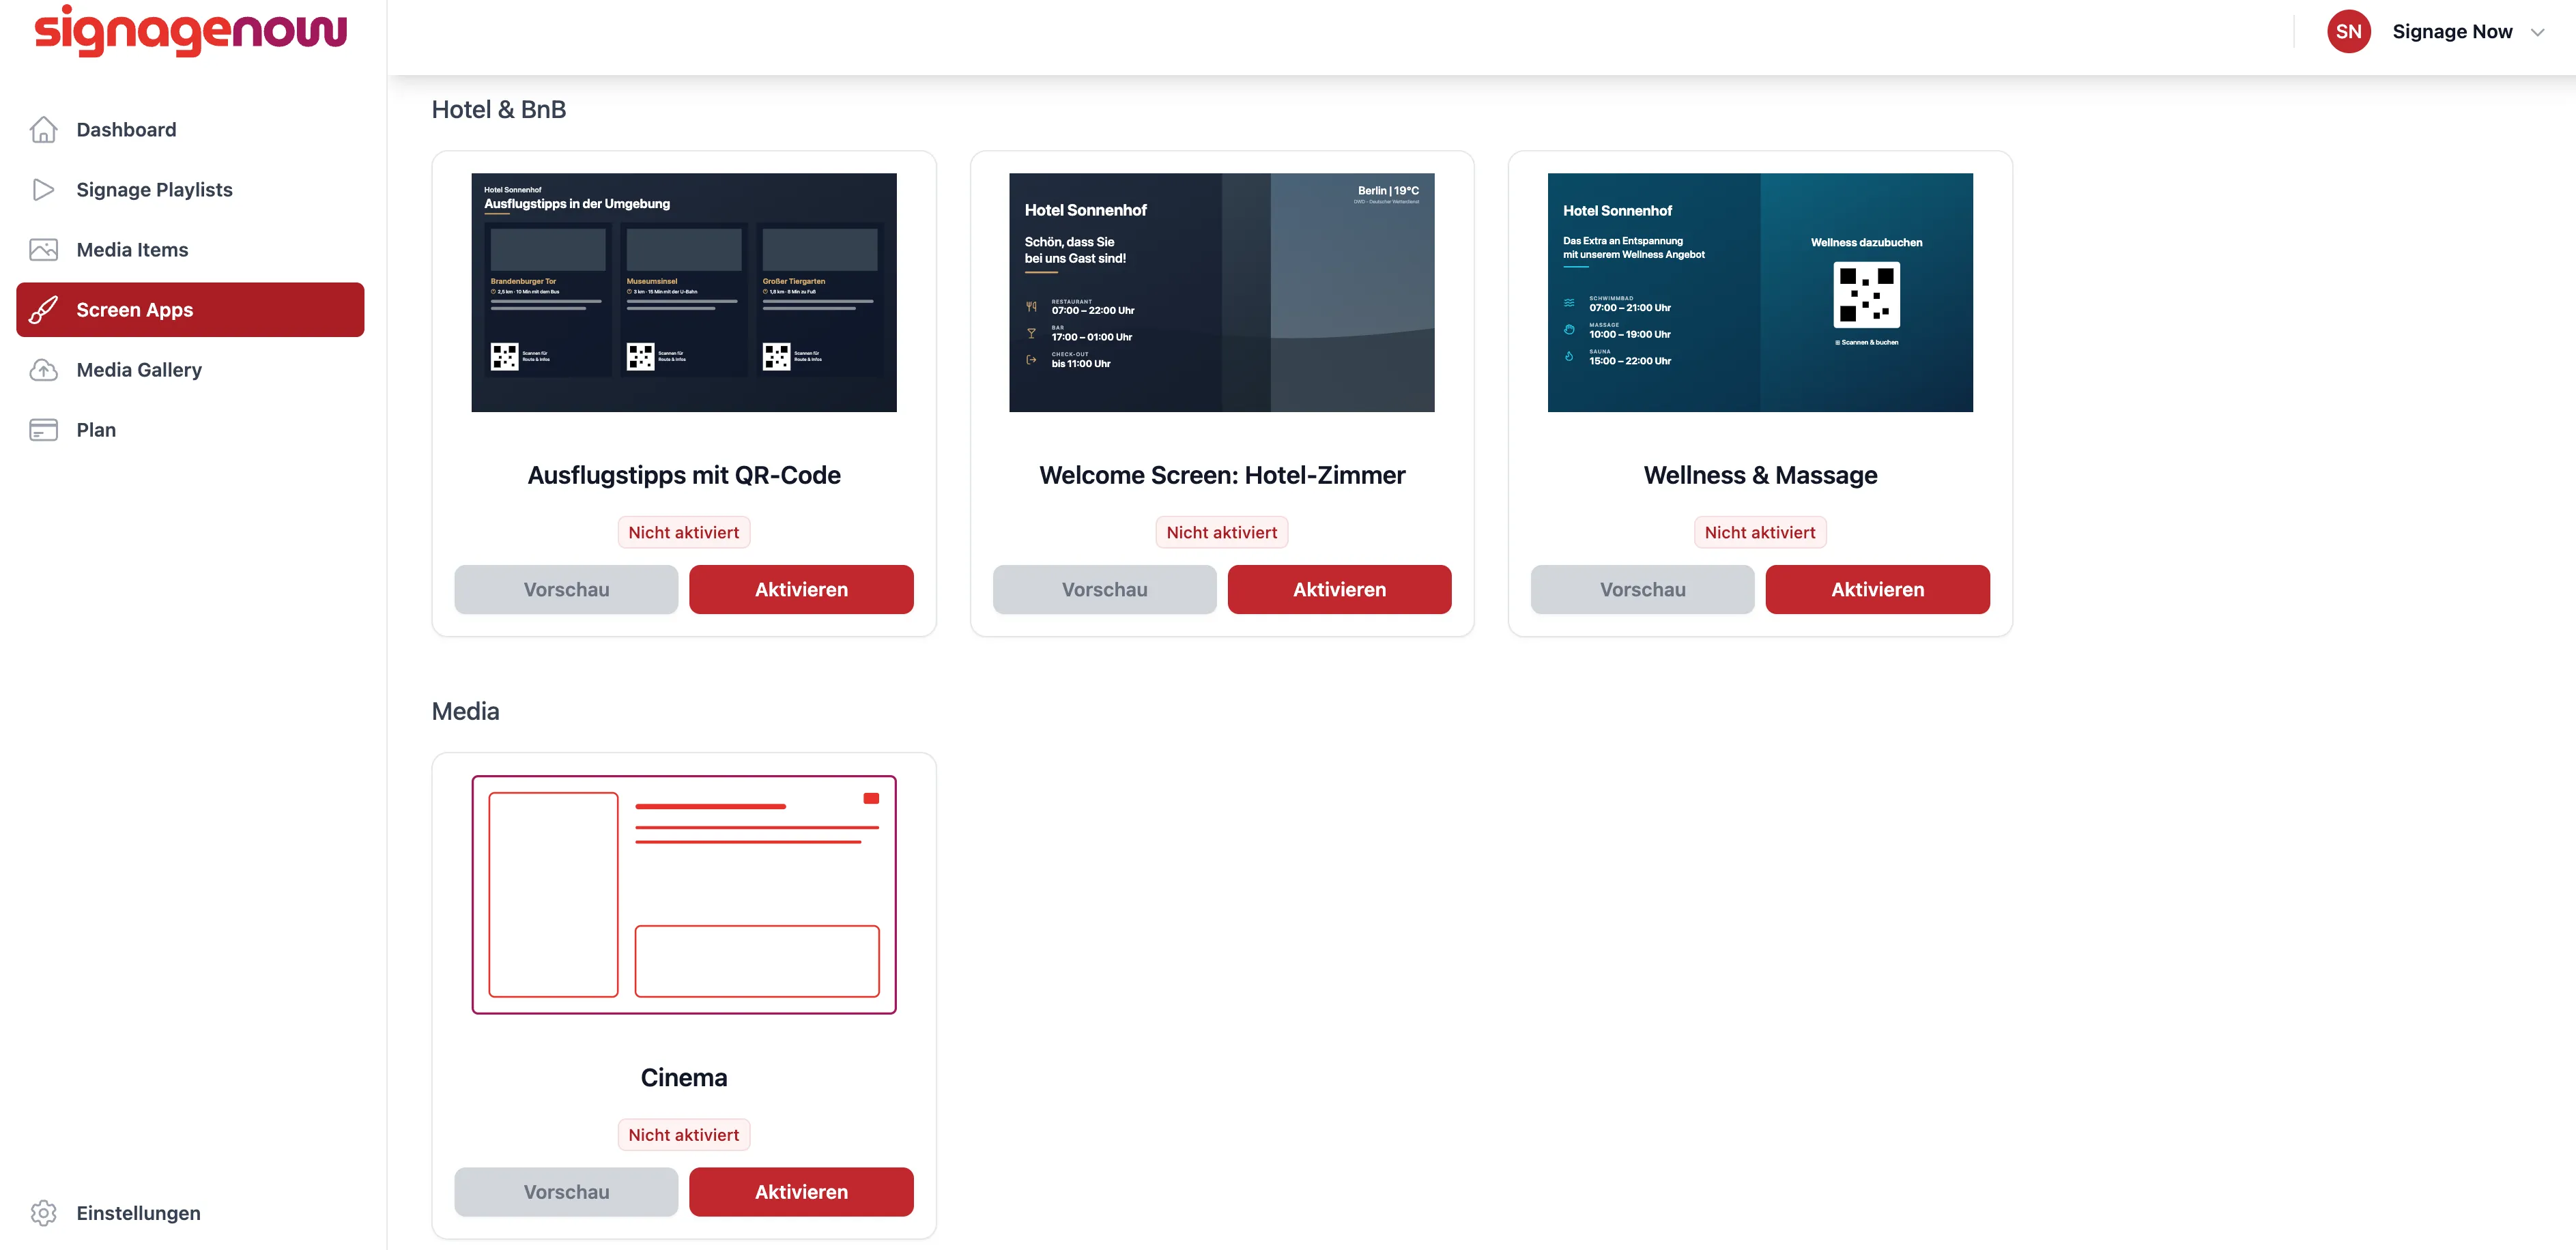Click the Plan credit card icon

(43, 430)
